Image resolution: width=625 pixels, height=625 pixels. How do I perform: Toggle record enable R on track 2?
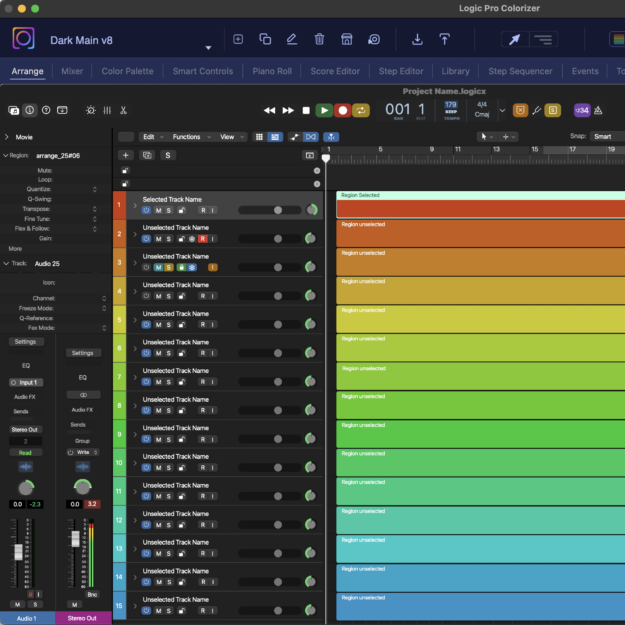coord(202,239)
